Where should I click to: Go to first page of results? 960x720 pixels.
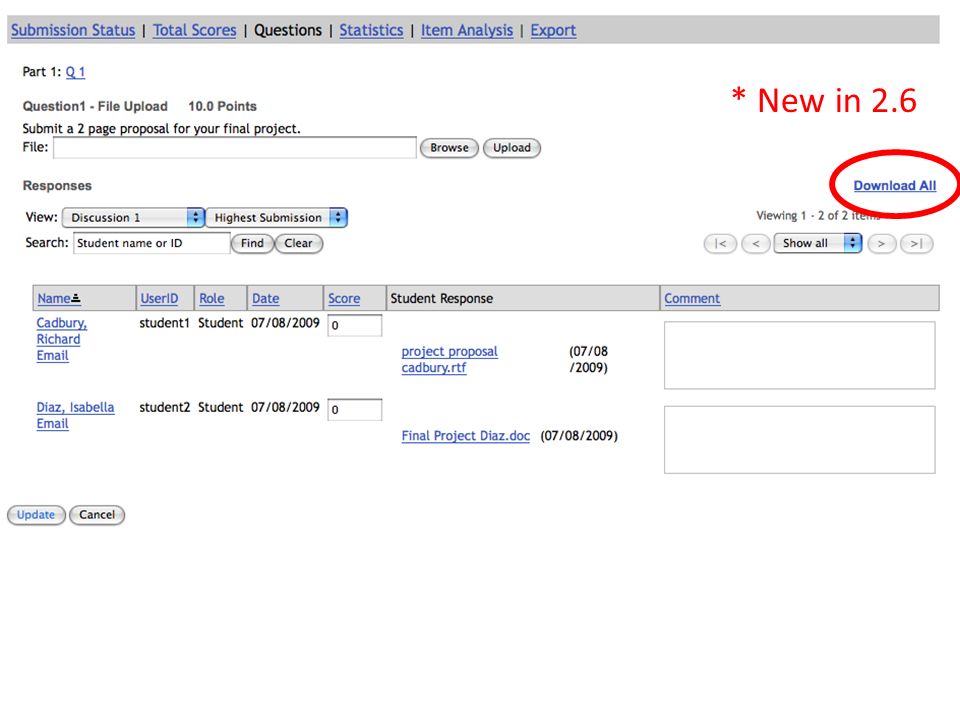coord(720,243)
